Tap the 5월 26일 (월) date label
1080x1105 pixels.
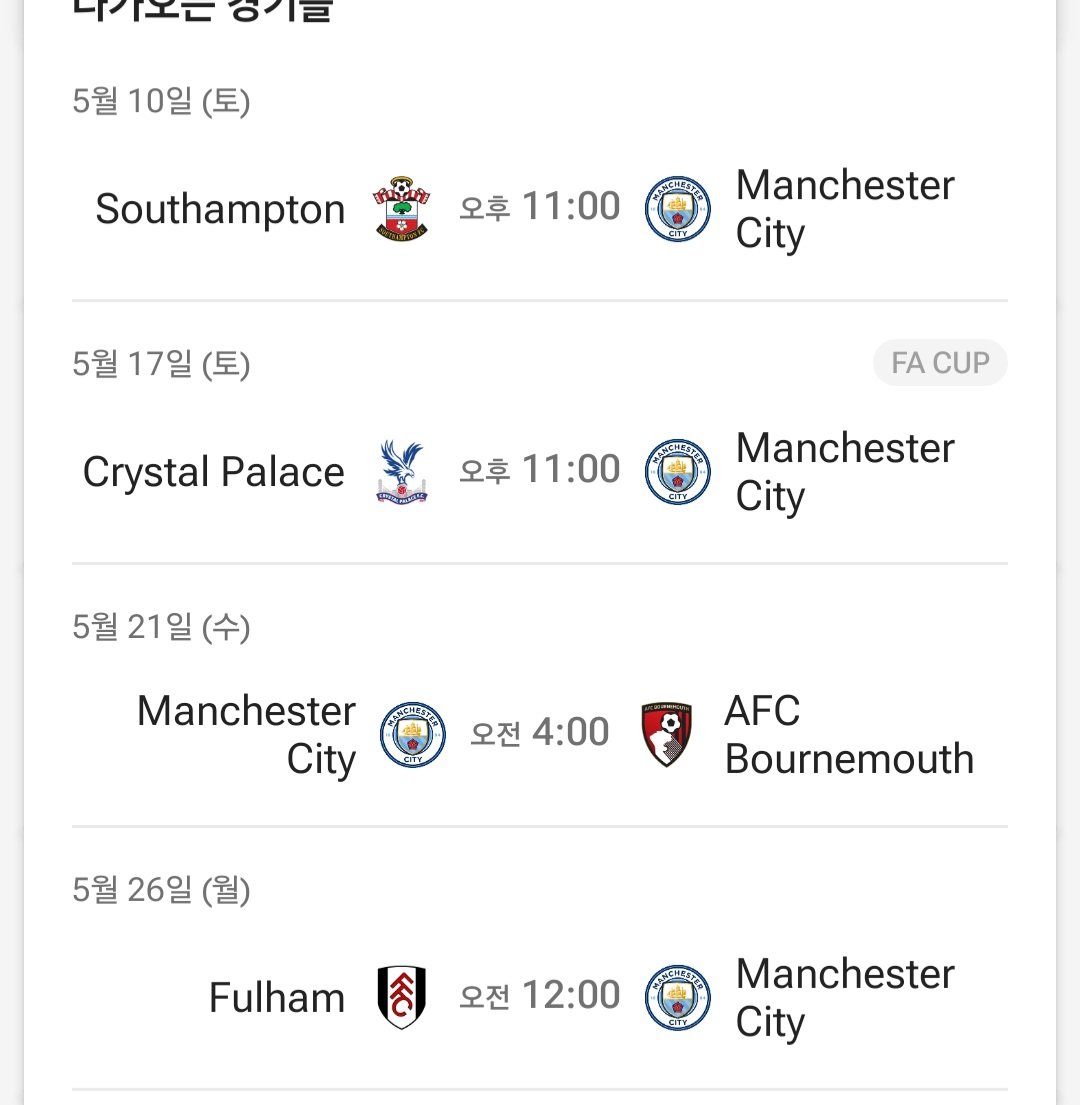coord(161,890)
